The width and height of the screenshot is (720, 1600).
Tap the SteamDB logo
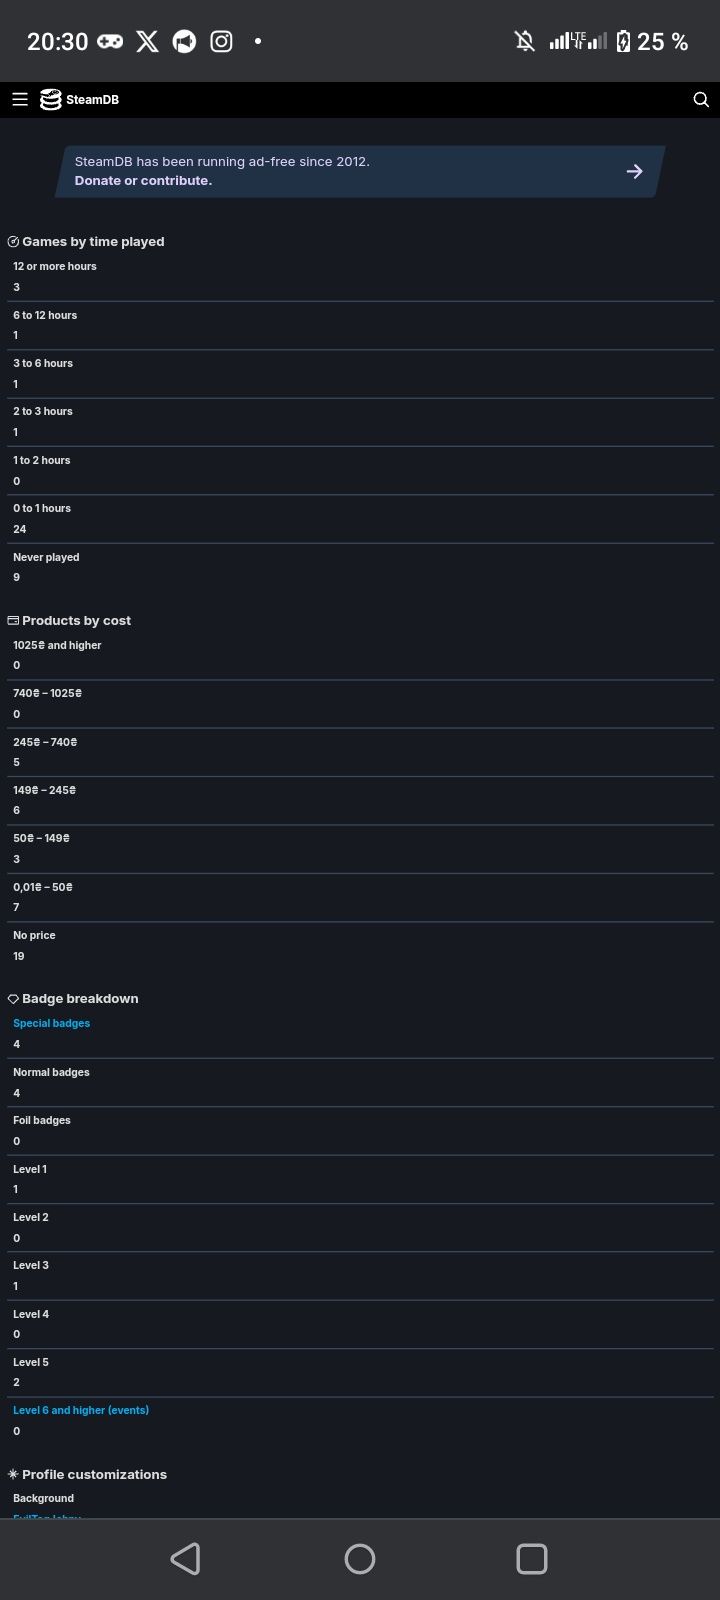[79, 99]
